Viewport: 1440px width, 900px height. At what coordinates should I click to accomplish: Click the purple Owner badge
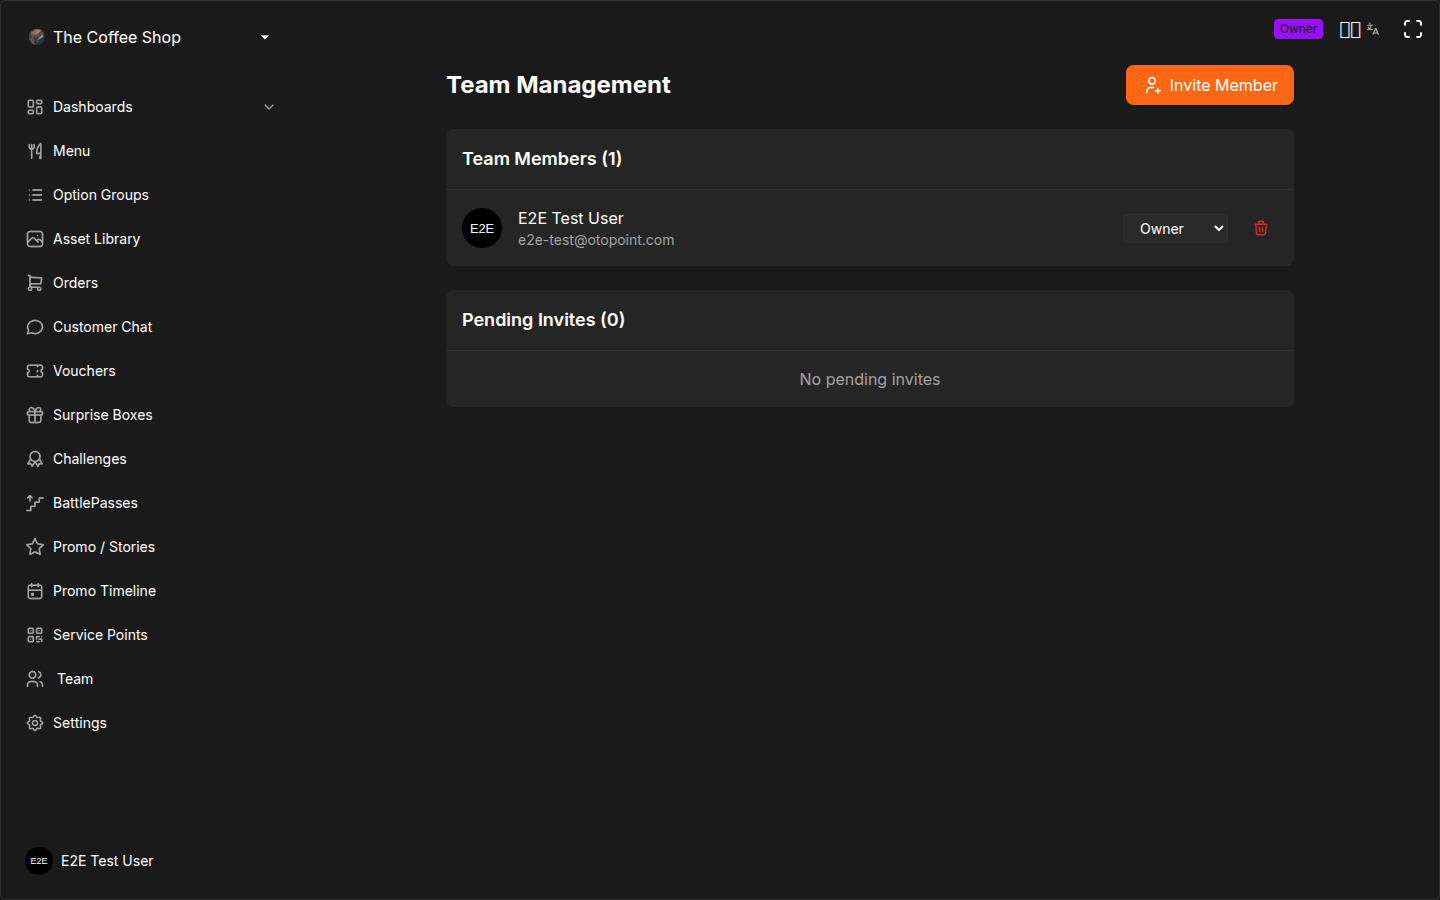1298,29
